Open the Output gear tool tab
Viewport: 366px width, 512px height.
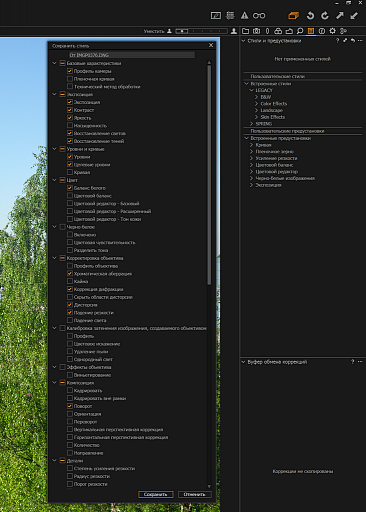(x=333, y=31)
